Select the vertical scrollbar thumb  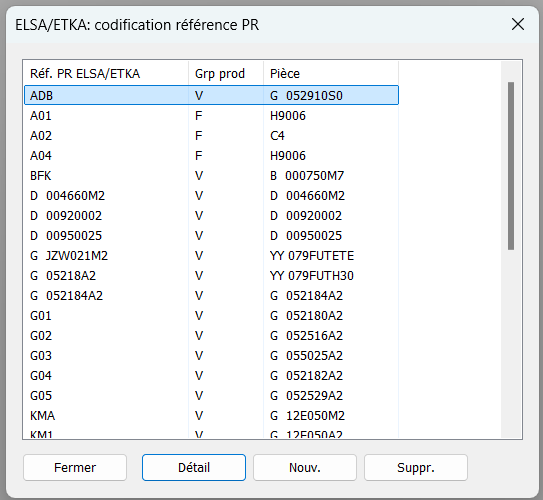coord(511,166)
